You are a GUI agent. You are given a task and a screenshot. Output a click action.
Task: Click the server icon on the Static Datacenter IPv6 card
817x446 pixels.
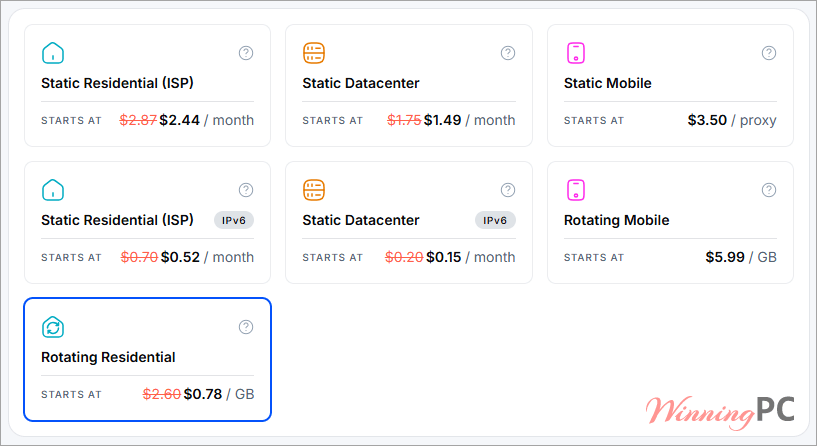pos(314,190)
